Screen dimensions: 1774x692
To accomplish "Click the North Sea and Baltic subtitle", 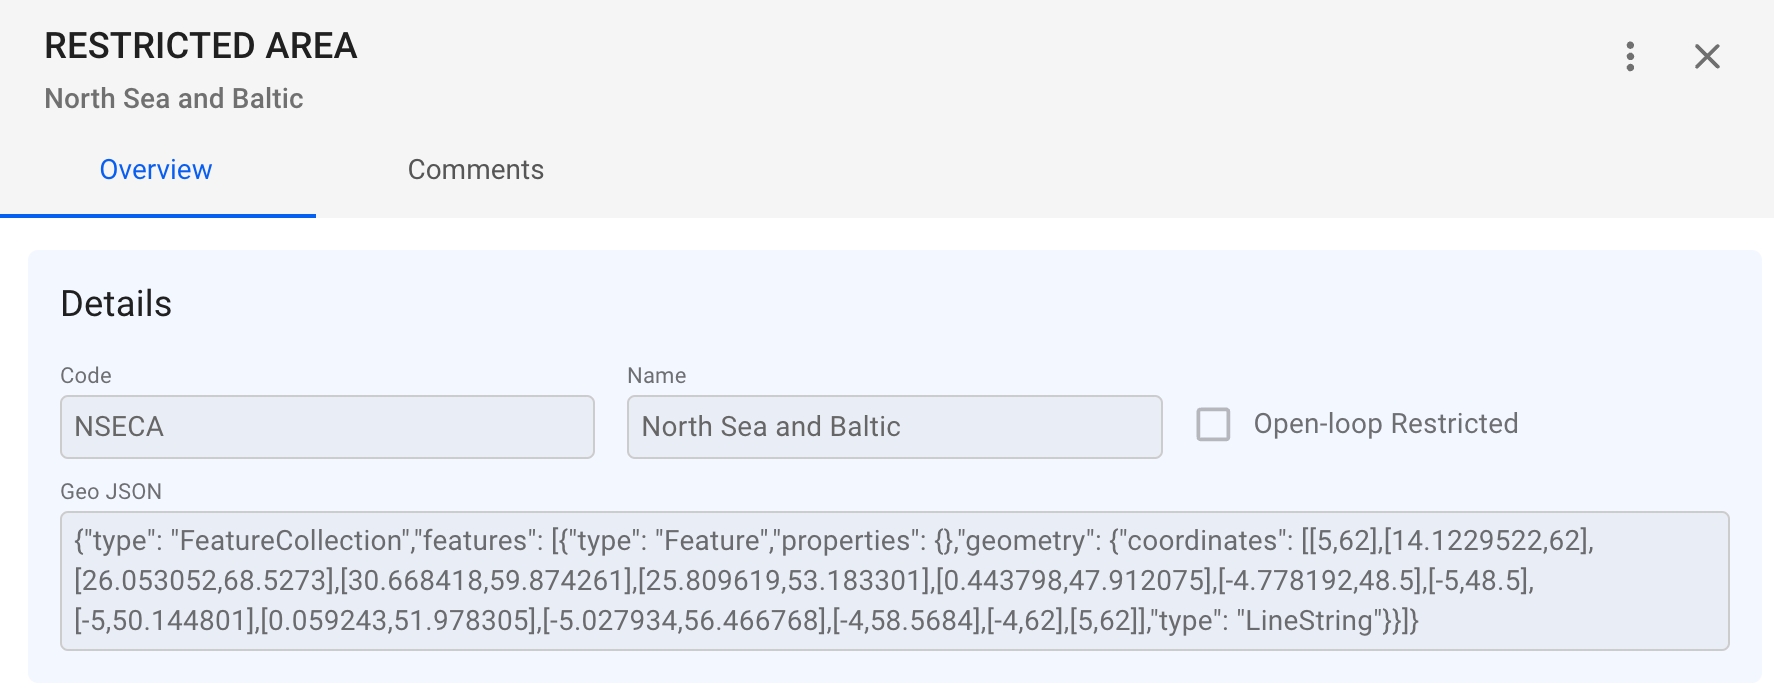I will click(x=174, y=99).
